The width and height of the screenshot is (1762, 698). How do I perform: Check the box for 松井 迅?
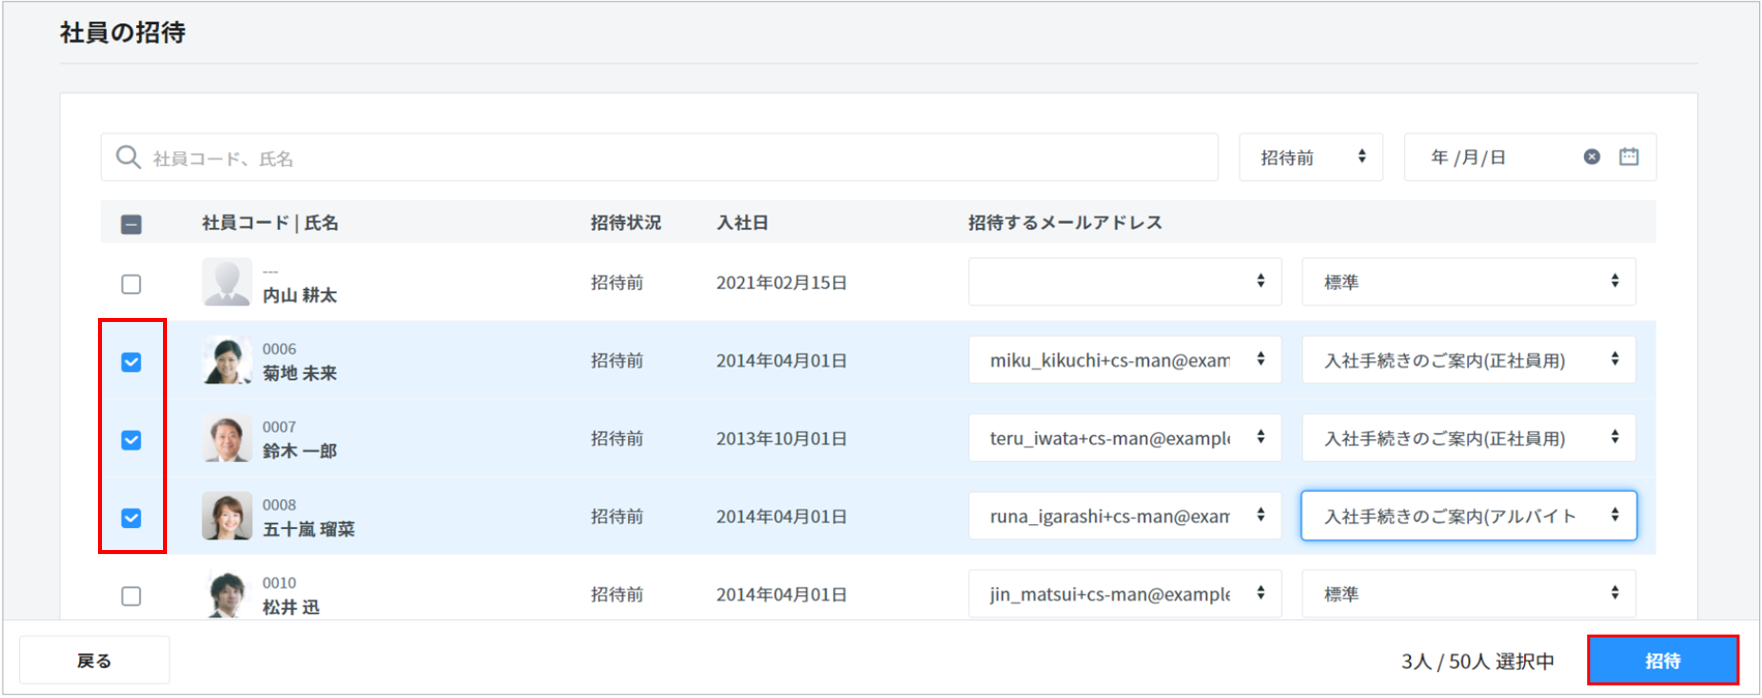[131, 596]
